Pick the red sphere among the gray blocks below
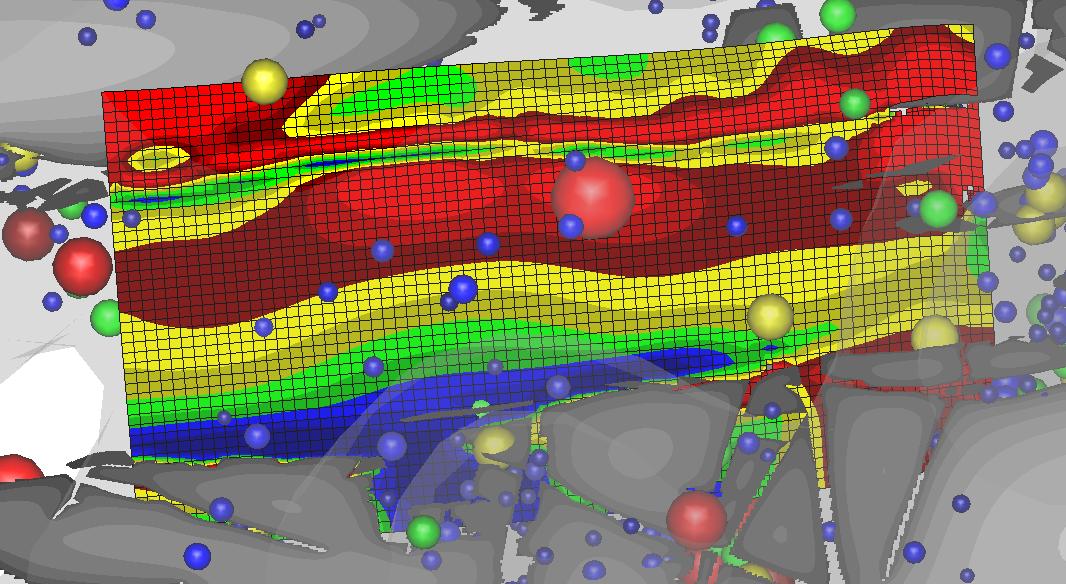 696,520
